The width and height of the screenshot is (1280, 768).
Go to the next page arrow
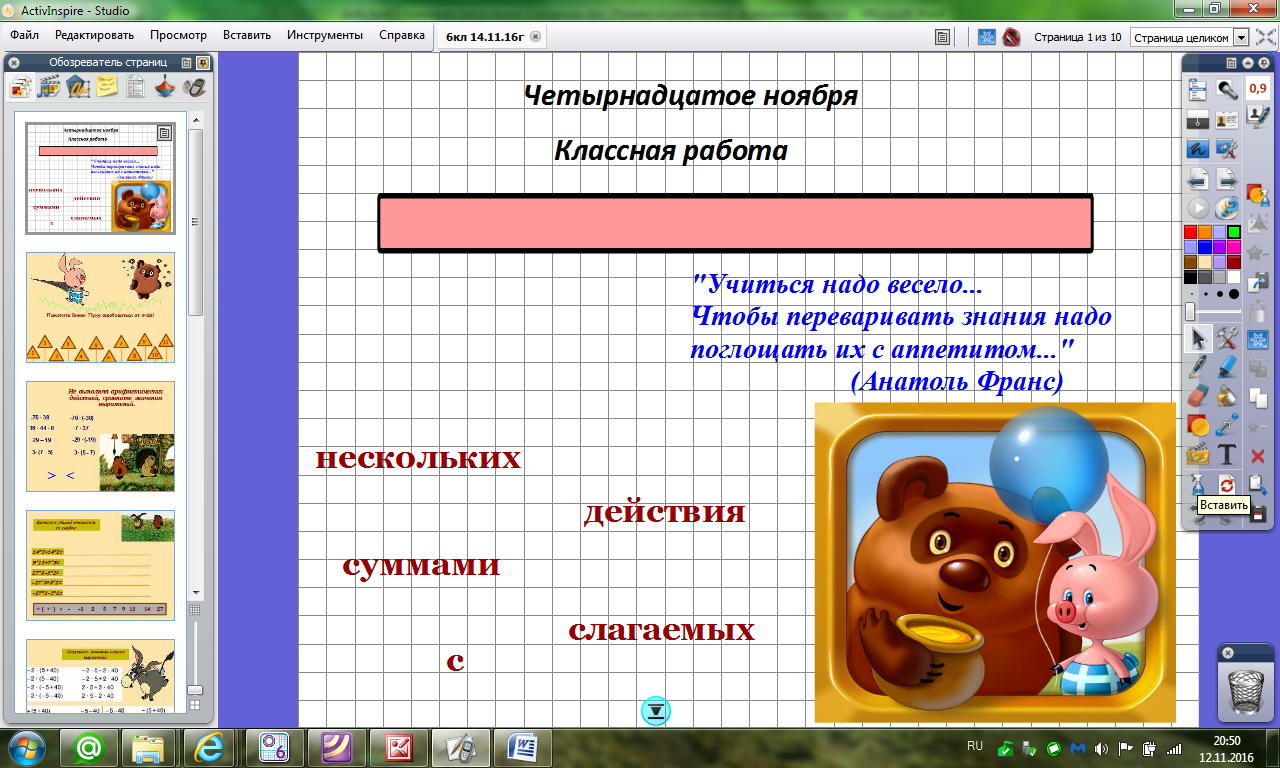[x=1227, y=180]
